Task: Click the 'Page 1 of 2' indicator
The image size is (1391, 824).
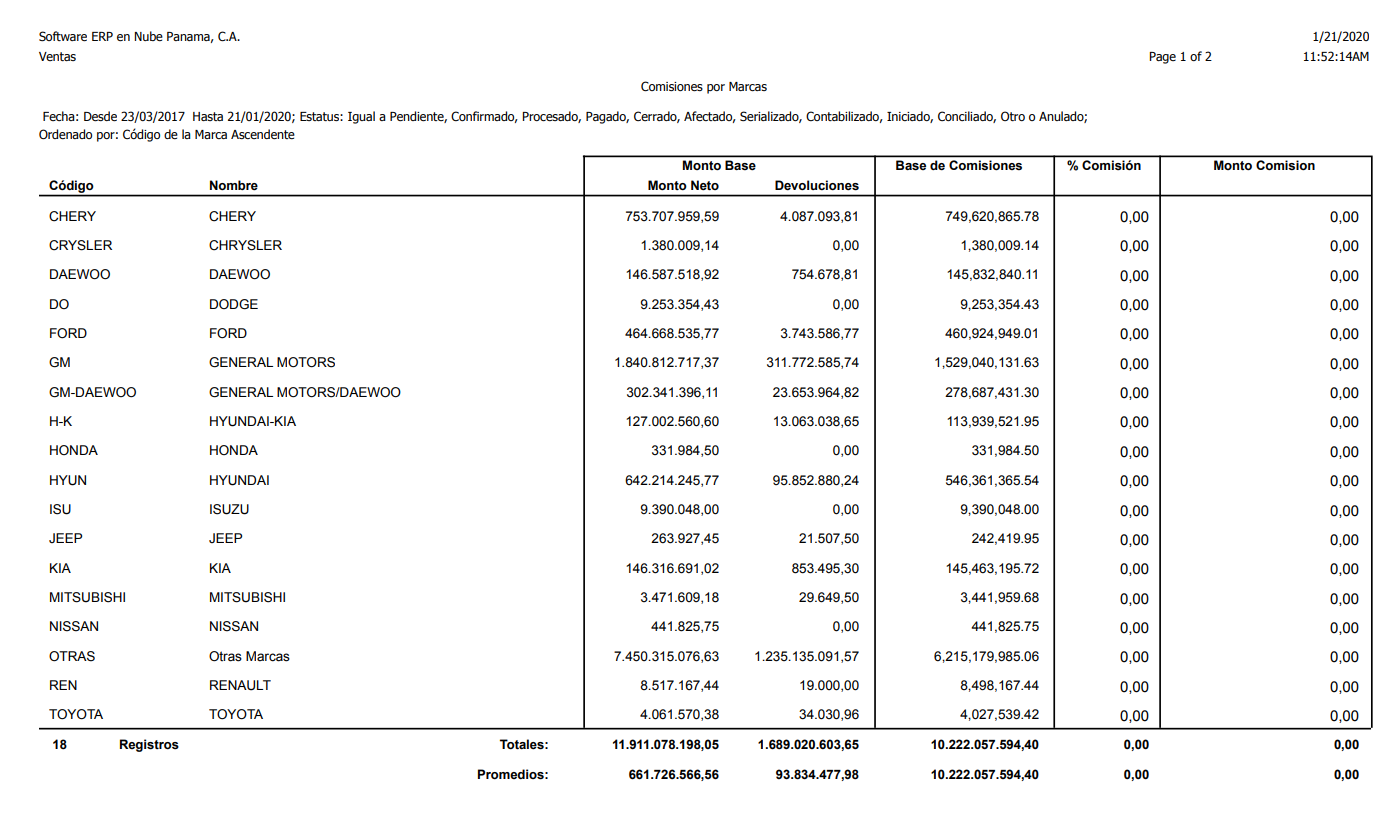Action: click(x=1180, y=57)
